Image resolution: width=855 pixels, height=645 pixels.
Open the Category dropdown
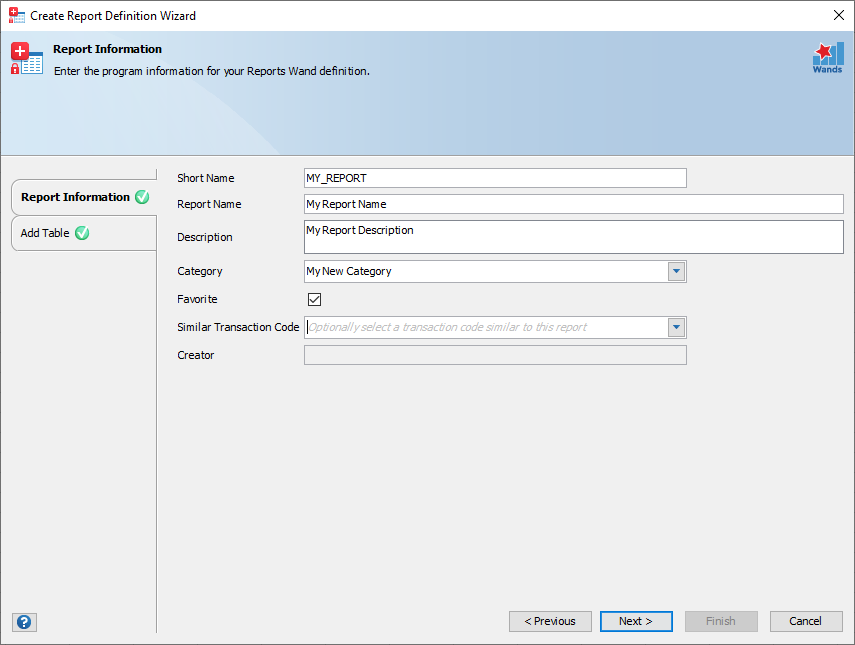point(677,271)
